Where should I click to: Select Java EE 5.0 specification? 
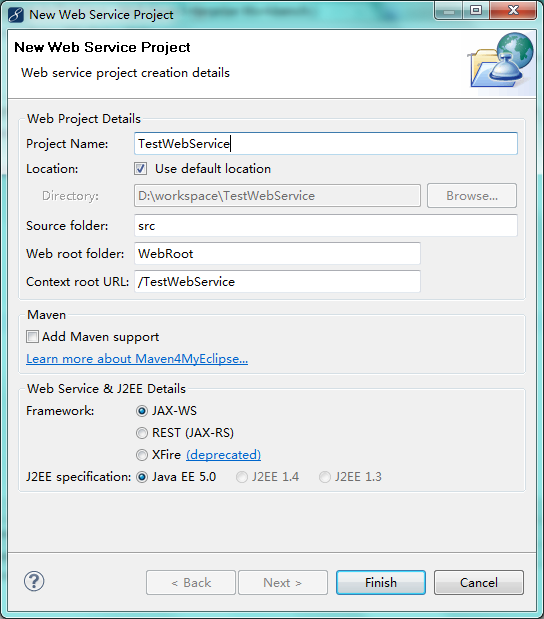click(142, 477)
